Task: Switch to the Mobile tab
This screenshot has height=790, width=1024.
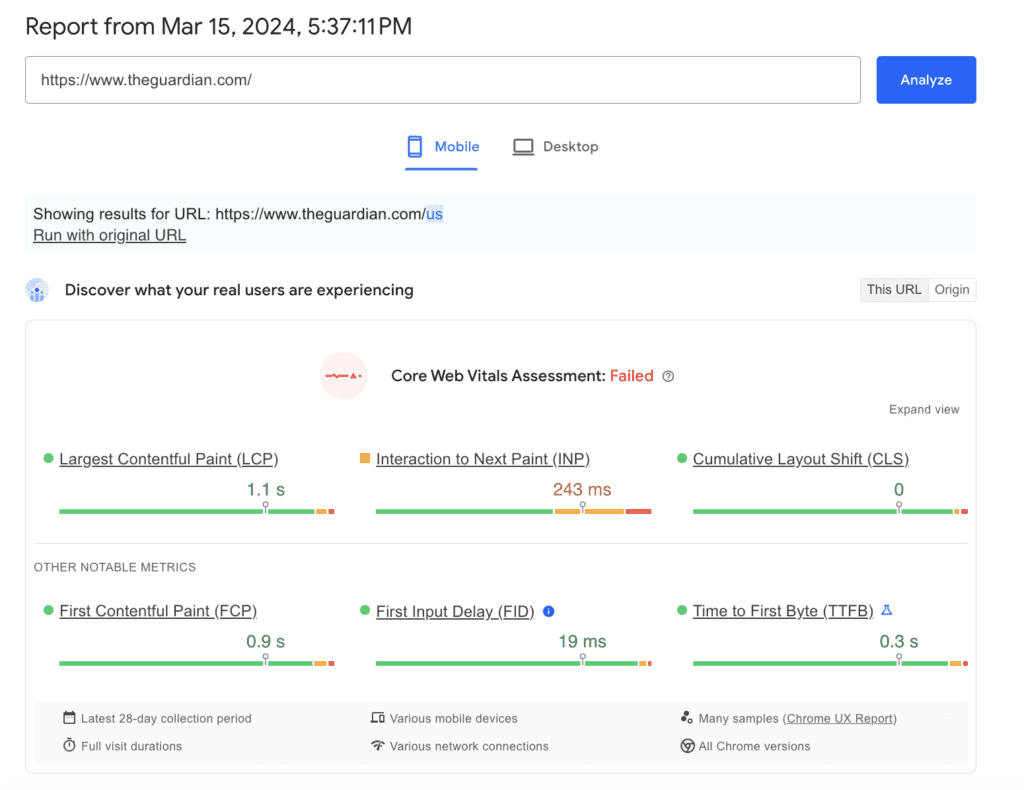Action: (x=442, y=147)
